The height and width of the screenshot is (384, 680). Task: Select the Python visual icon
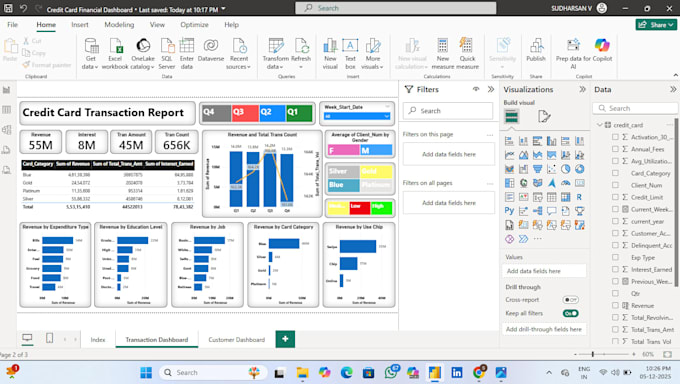(x=509, y=211)
